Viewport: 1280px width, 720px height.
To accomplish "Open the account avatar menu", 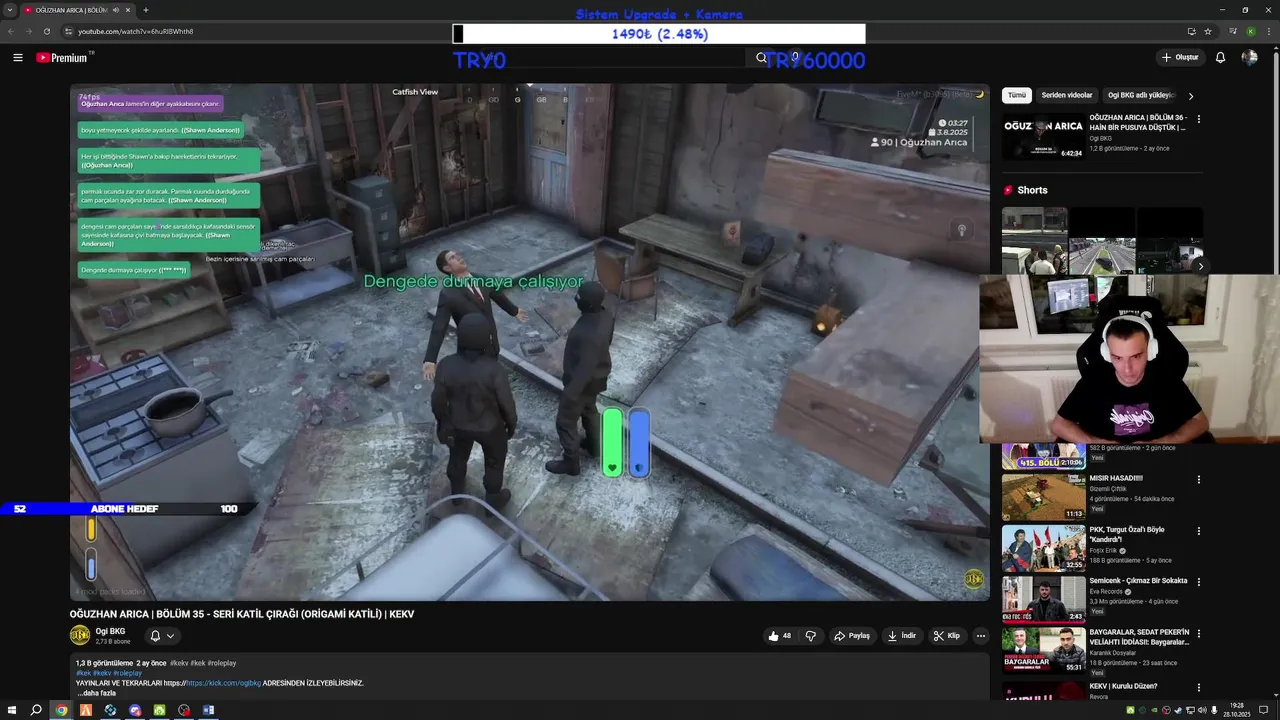I will click(x=1249, y=57).
